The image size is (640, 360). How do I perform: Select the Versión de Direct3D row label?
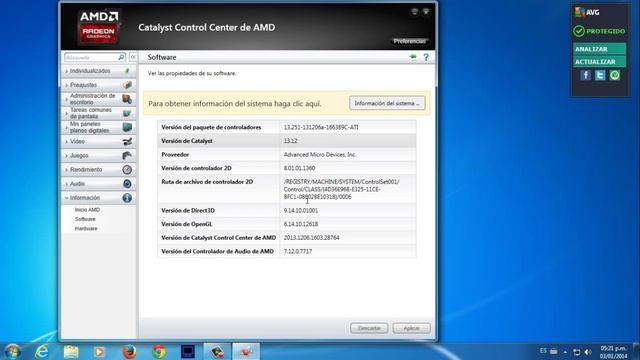coord(188,211)
